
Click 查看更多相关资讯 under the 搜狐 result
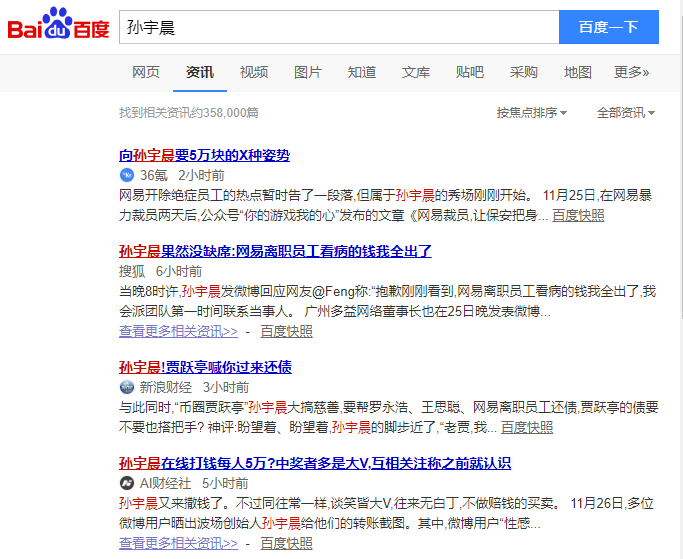(178, 331)
